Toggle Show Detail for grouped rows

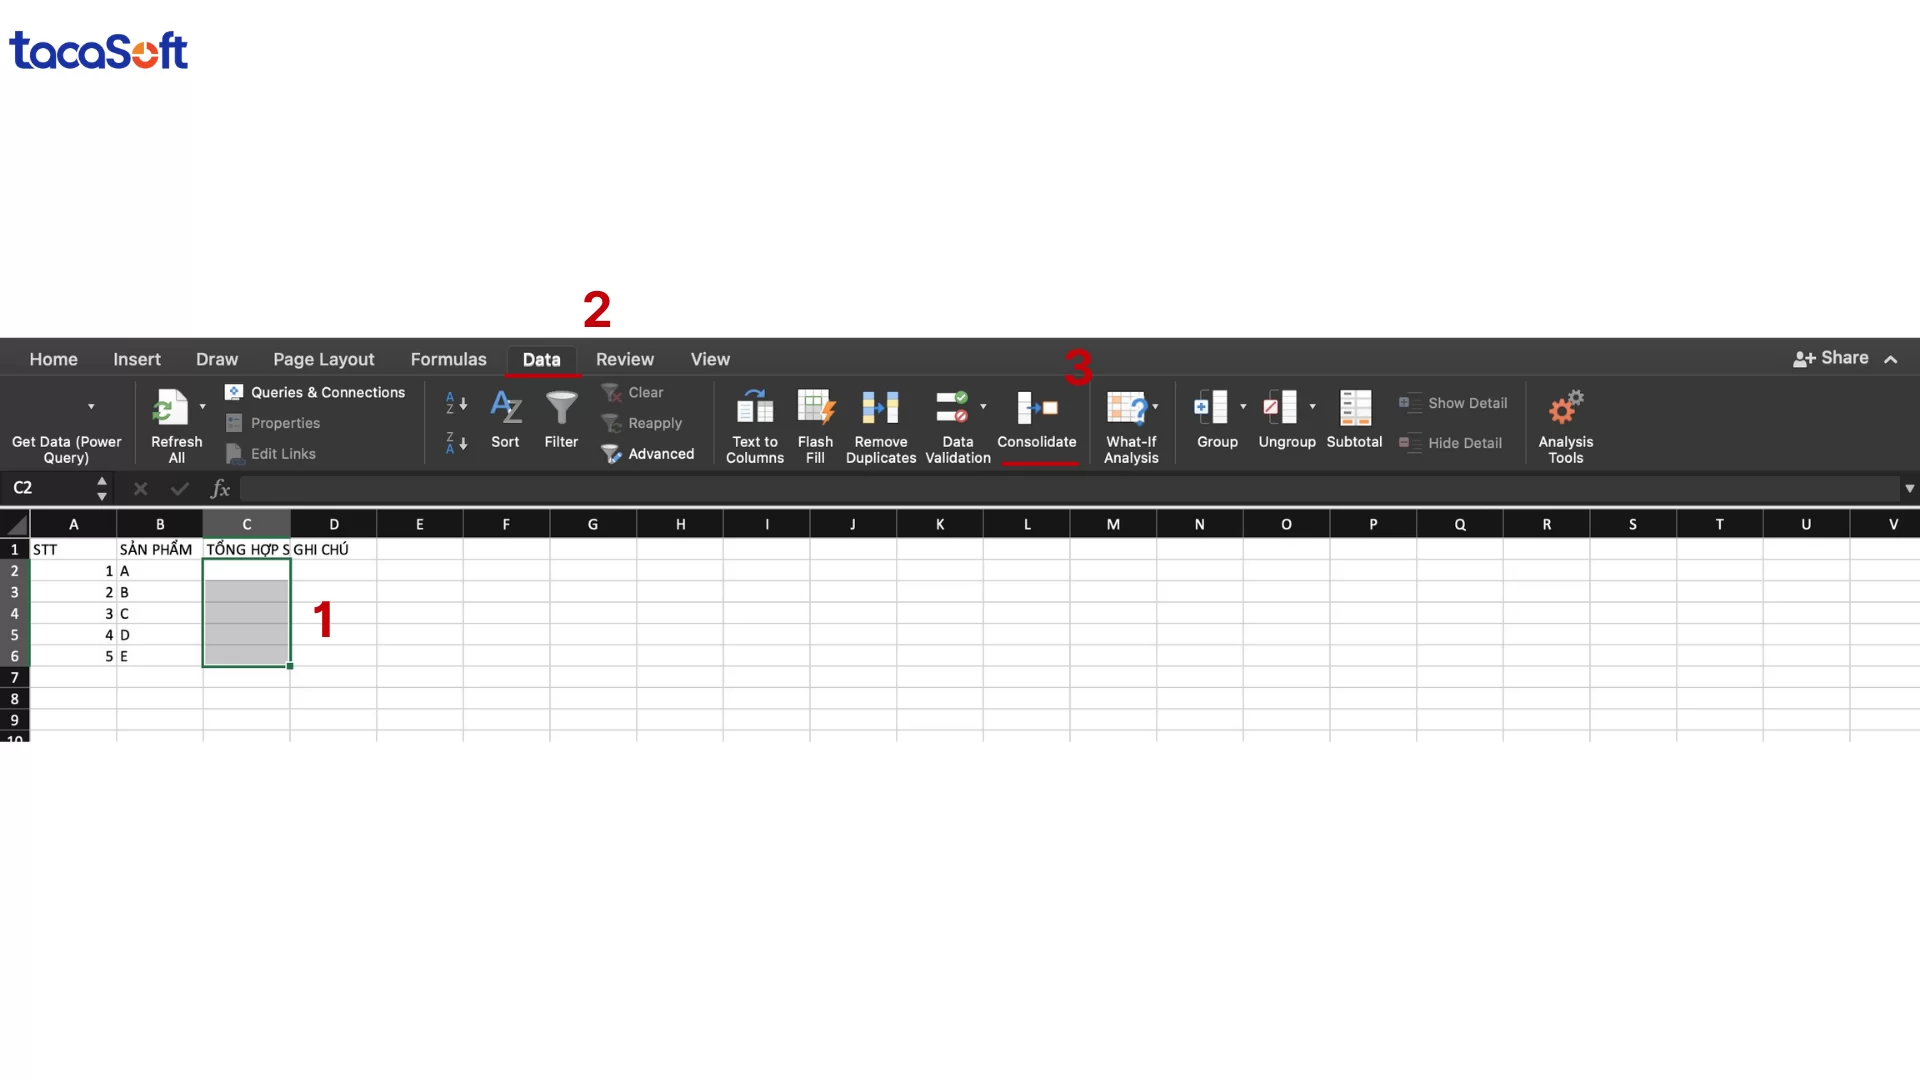coord(1453,403)
